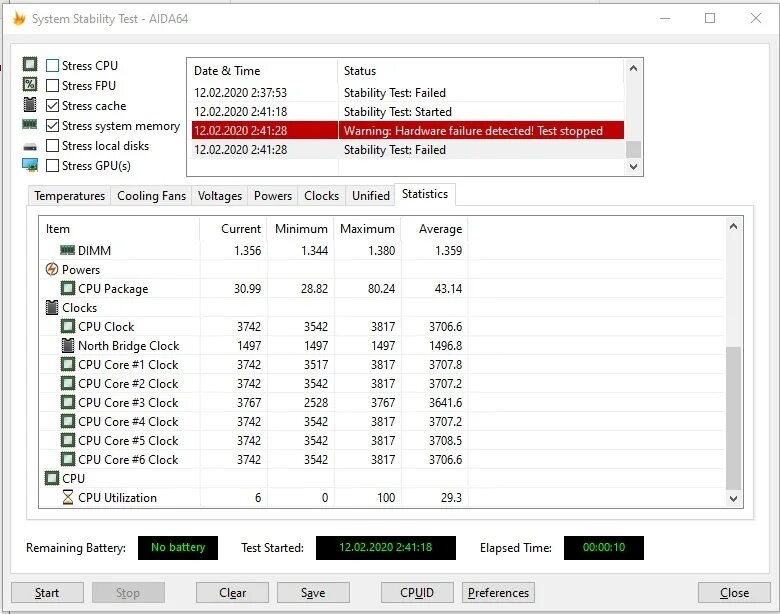Image resolution: width=780 pixels, height=614 pixels.
Task: Click the Clocks group icon
Action: (x=52, y=307)
